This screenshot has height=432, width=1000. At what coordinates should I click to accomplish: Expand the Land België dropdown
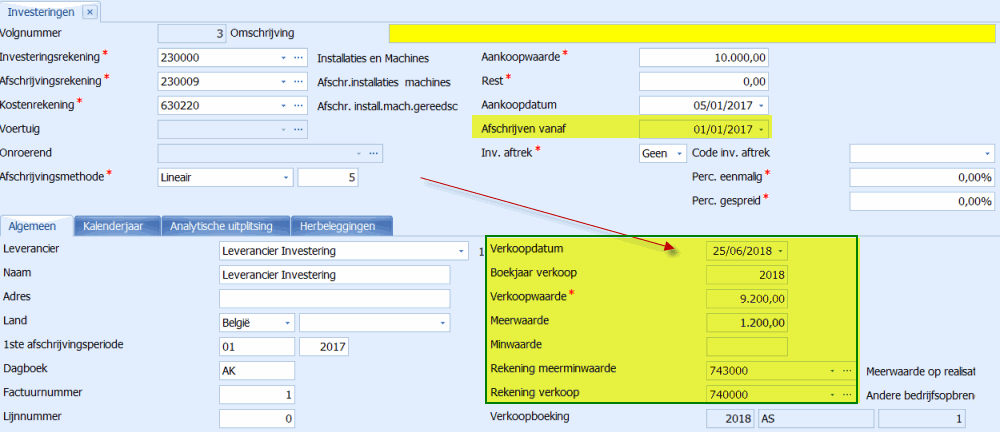point(286,323)
